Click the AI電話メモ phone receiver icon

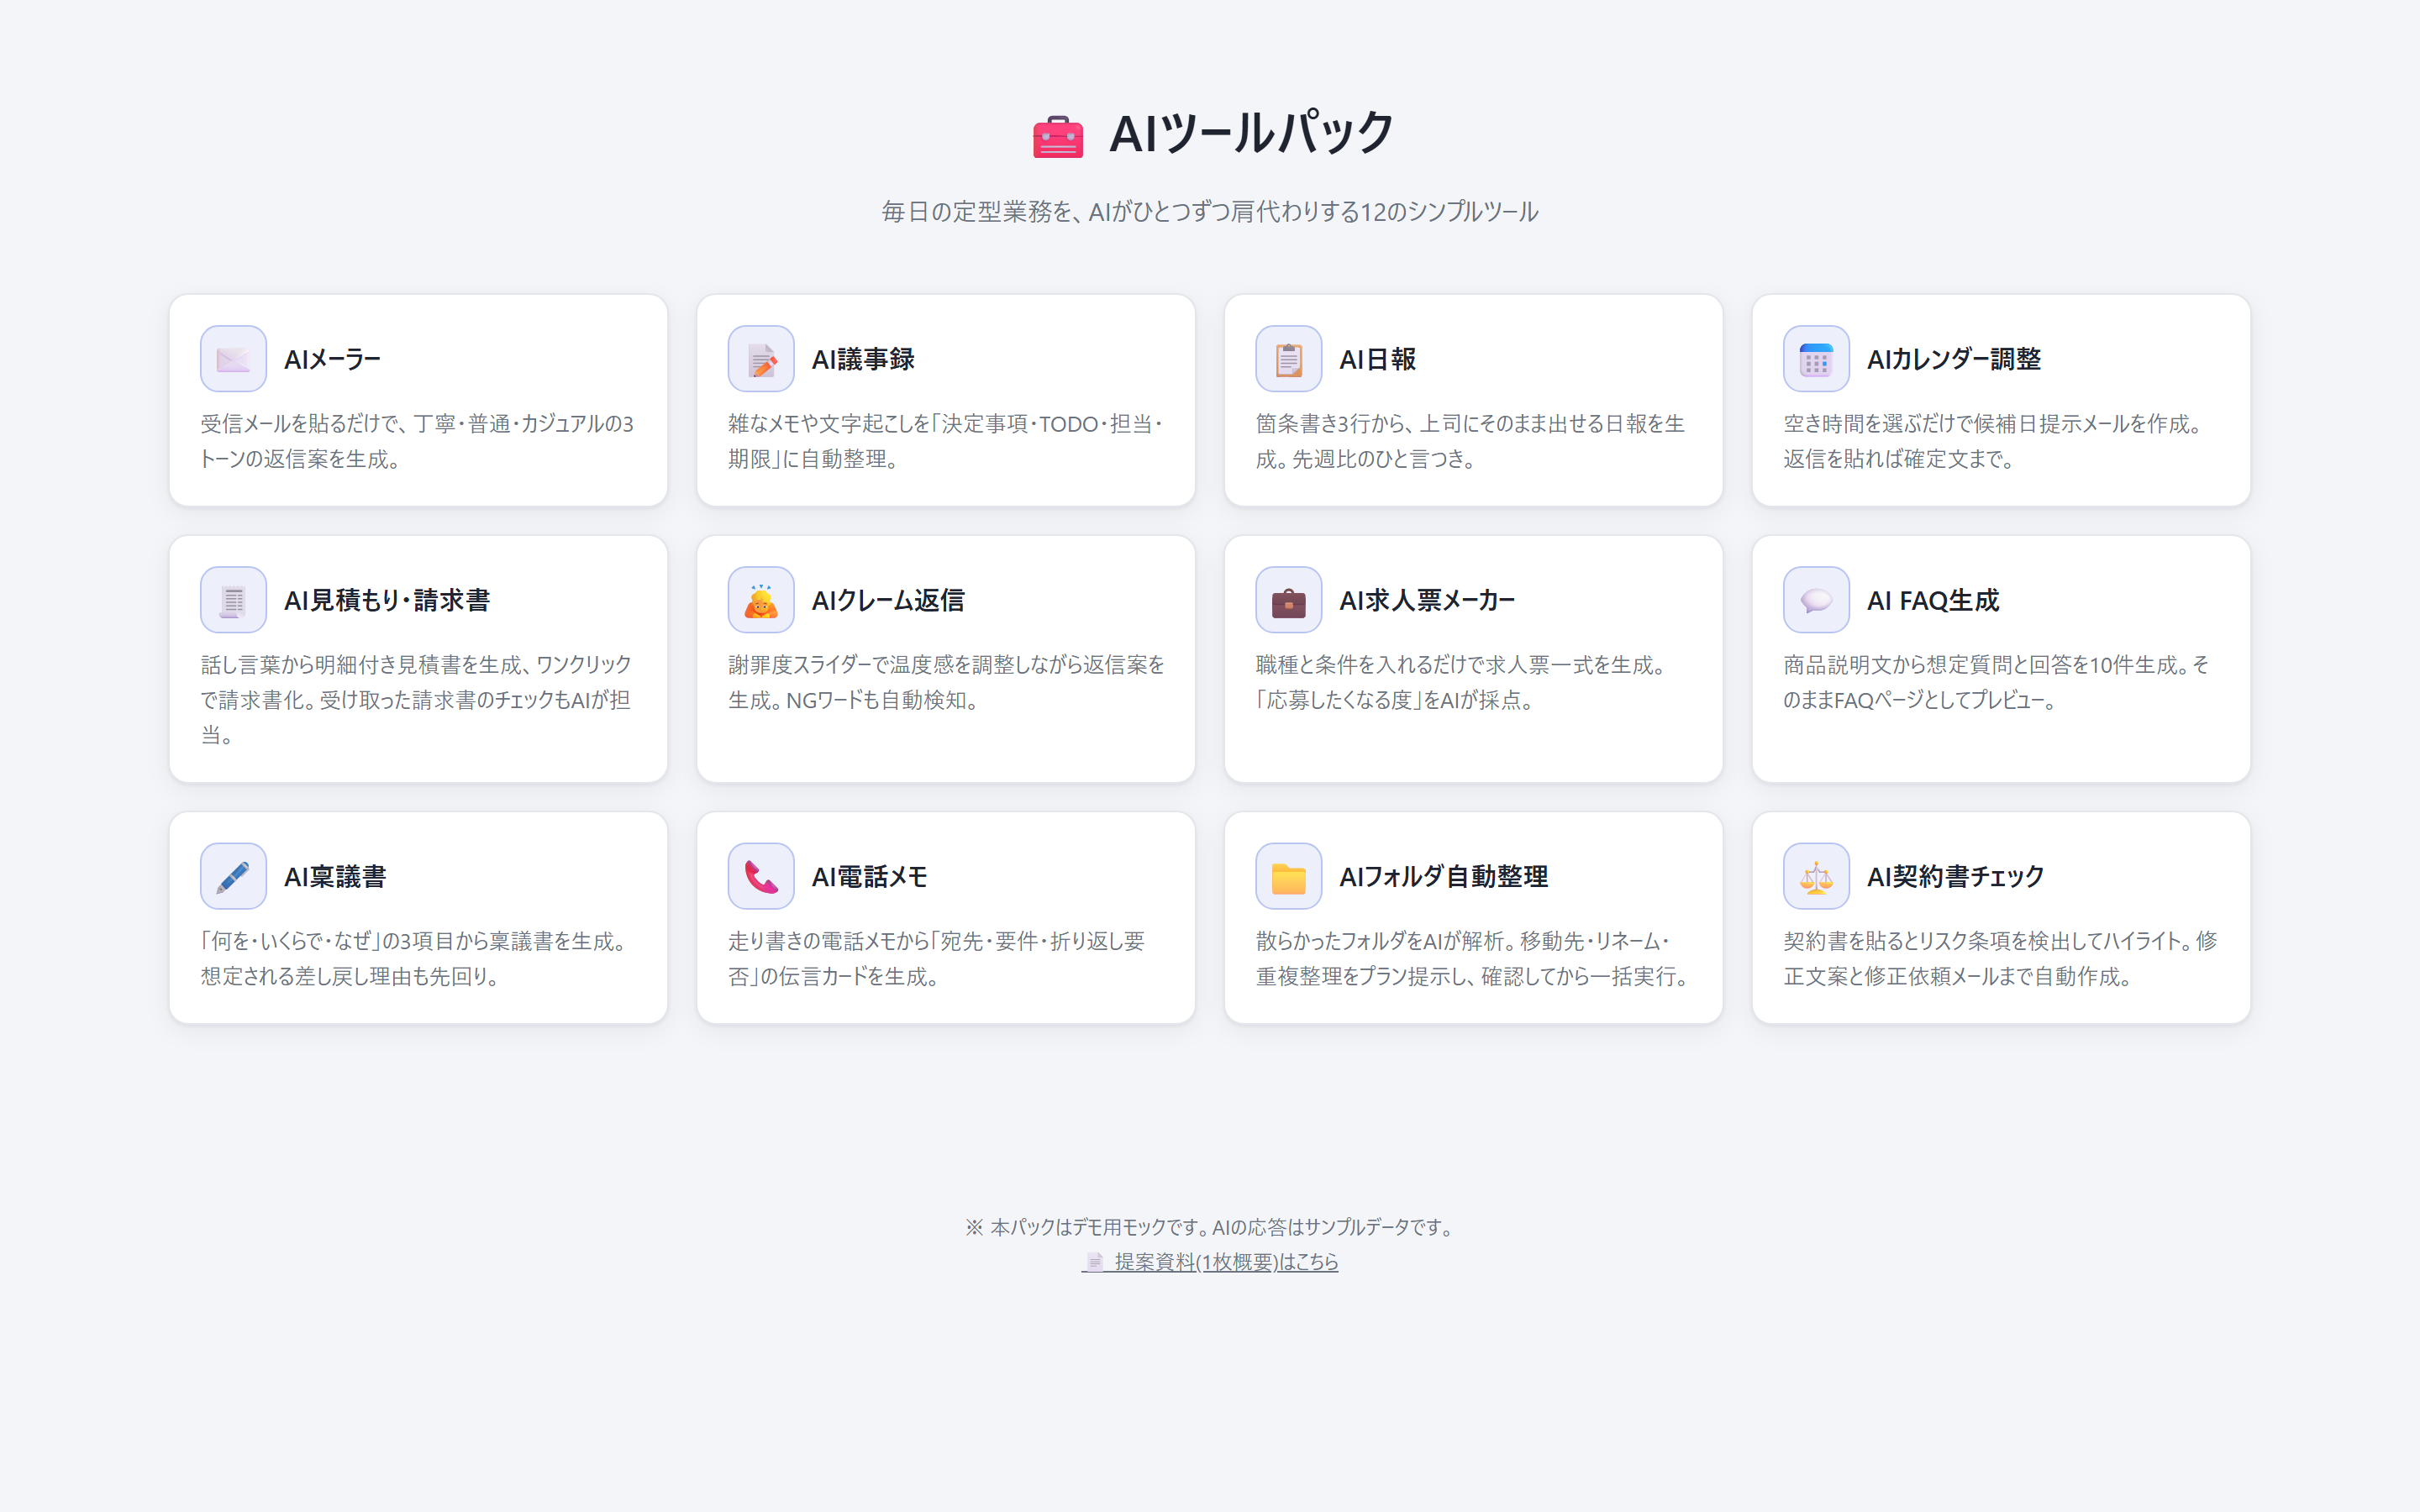pos(761,876)
